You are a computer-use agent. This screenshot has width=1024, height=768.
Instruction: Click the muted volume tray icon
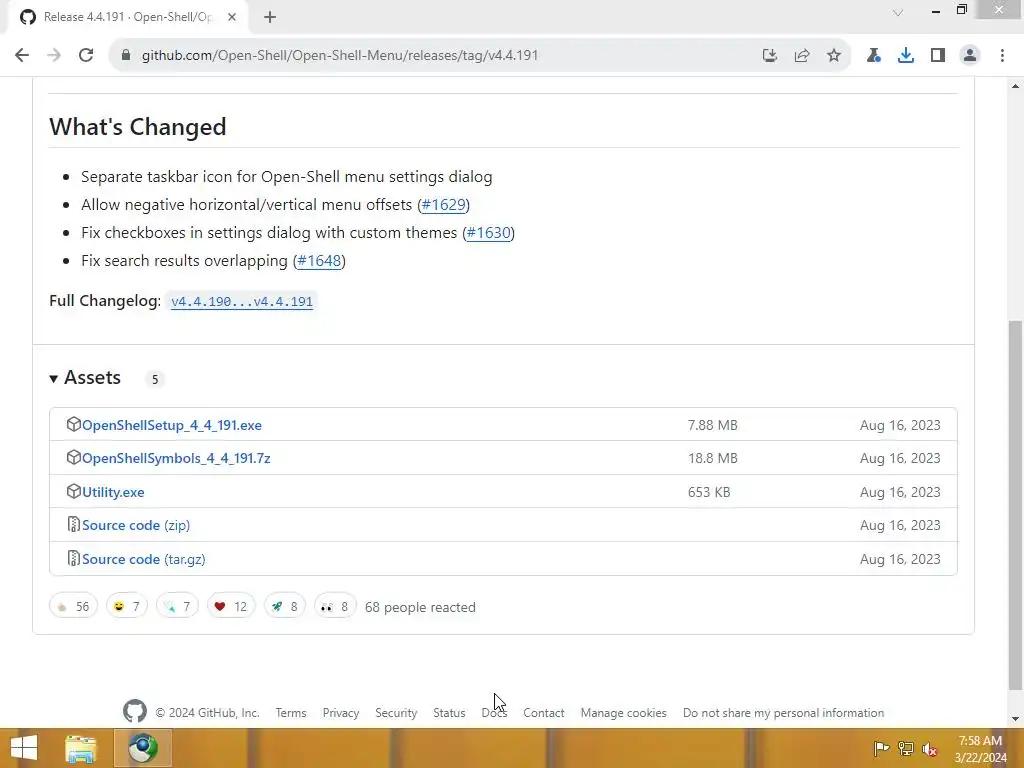930,748
